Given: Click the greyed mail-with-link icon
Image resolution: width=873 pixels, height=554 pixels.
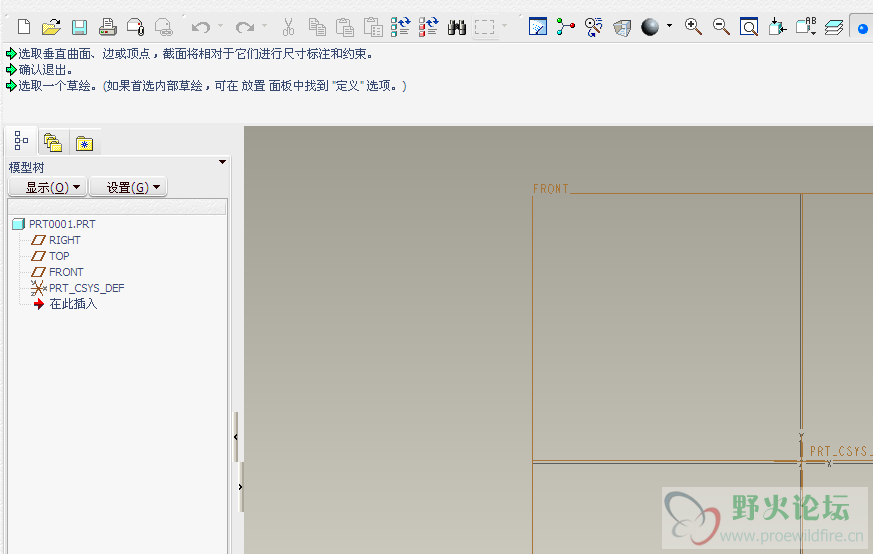Looking at the screenshot, I should click(163, 27).
